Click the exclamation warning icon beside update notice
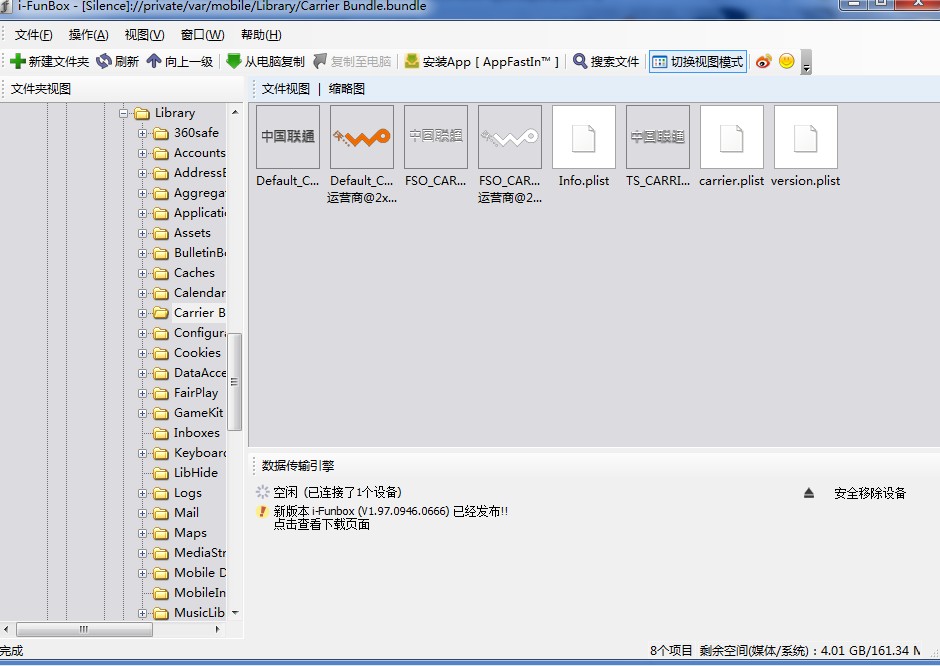Image resolution: width=940 pixels, height=666 pixels. click(x=262, y=511)
